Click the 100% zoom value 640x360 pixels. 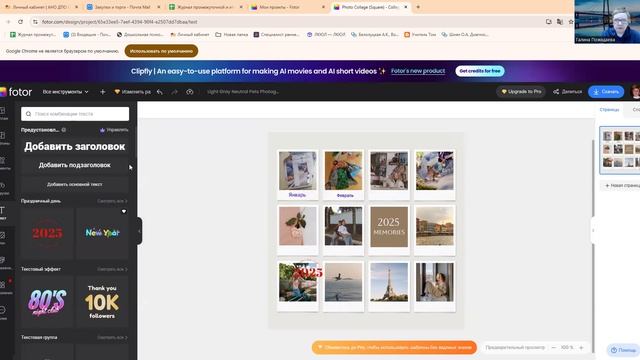pyautogui.click(x=567, y=348)
